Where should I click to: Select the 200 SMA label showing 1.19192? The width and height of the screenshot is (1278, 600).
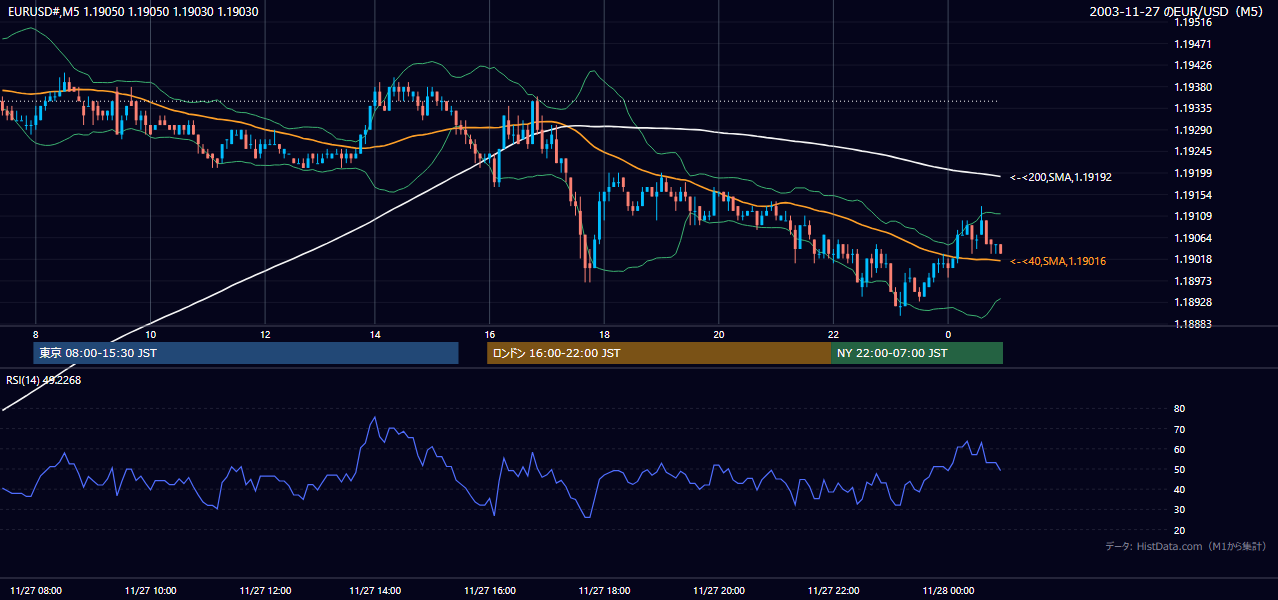tap(1060, 177)
